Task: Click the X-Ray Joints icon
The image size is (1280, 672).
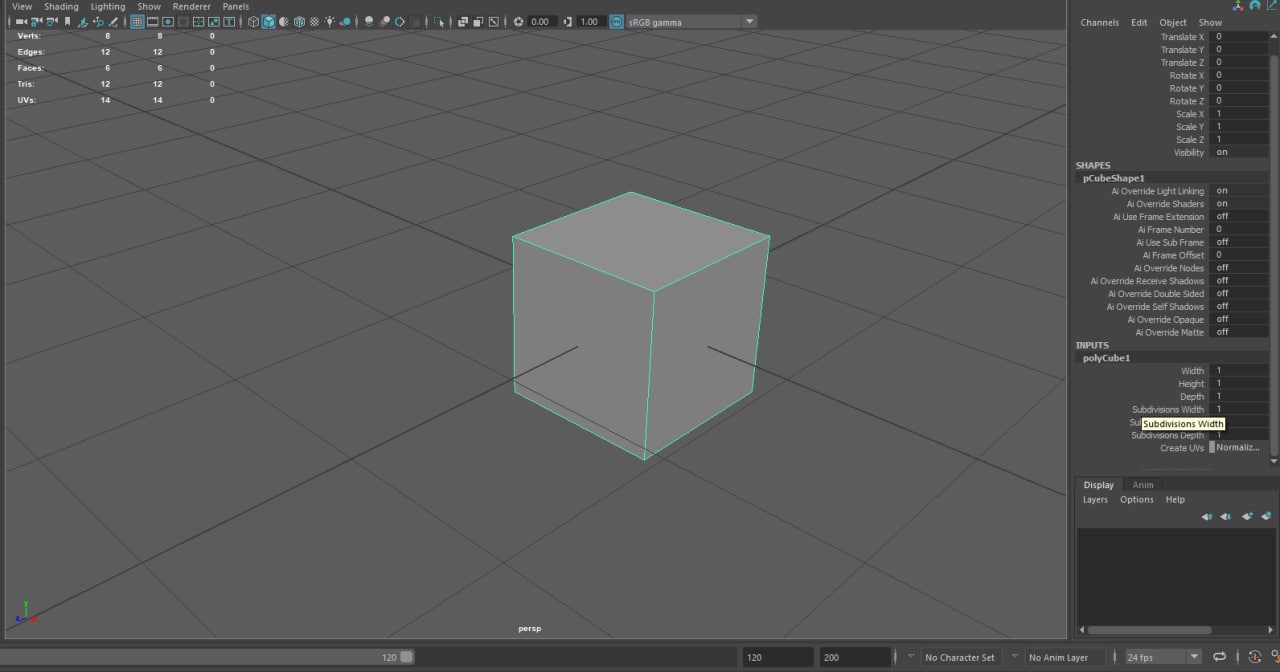Action: pos(493,21)
